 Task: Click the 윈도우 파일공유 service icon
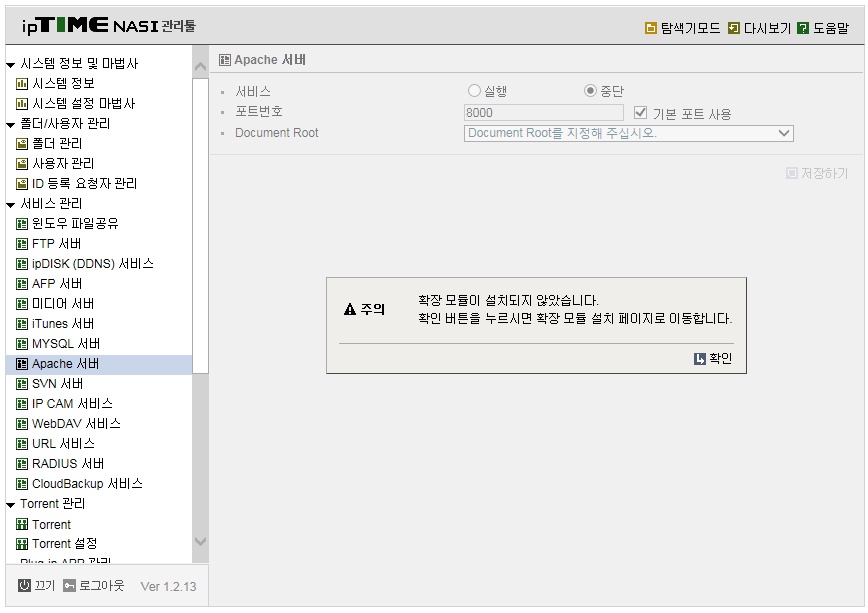(x=22, y=224)
